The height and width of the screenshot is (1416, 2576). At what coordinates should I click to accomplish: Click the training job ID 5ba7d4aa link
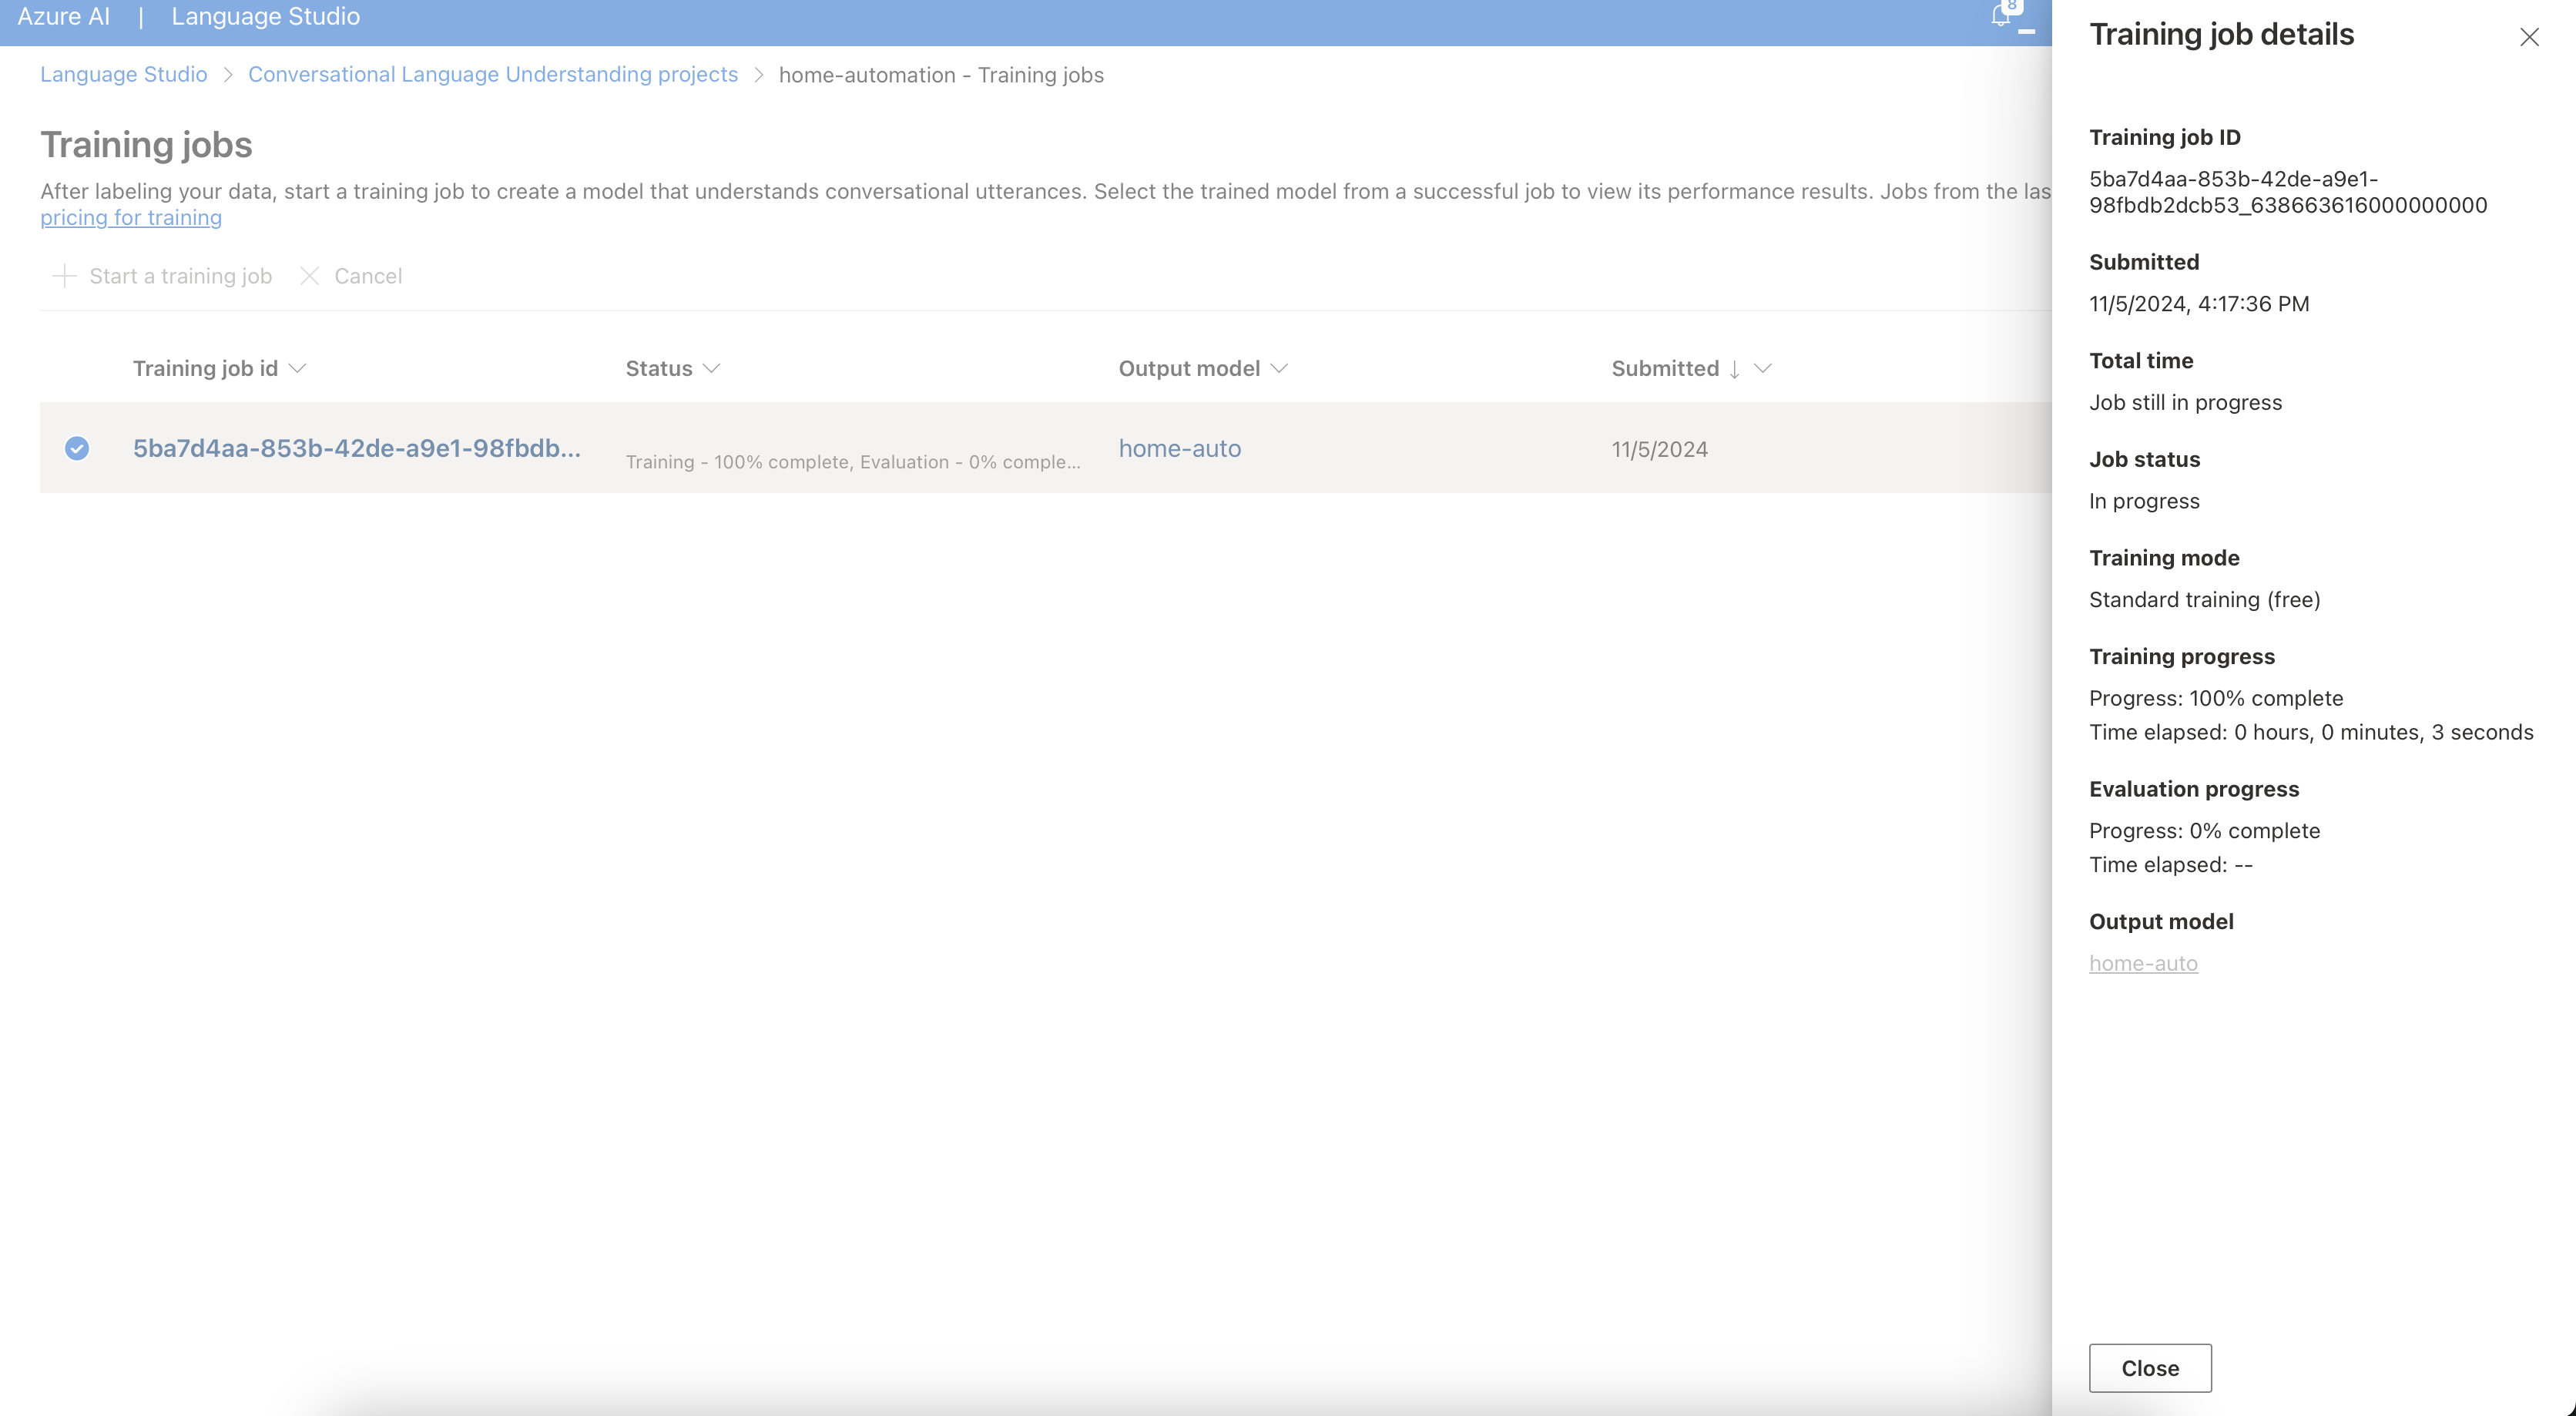[356, 448]
